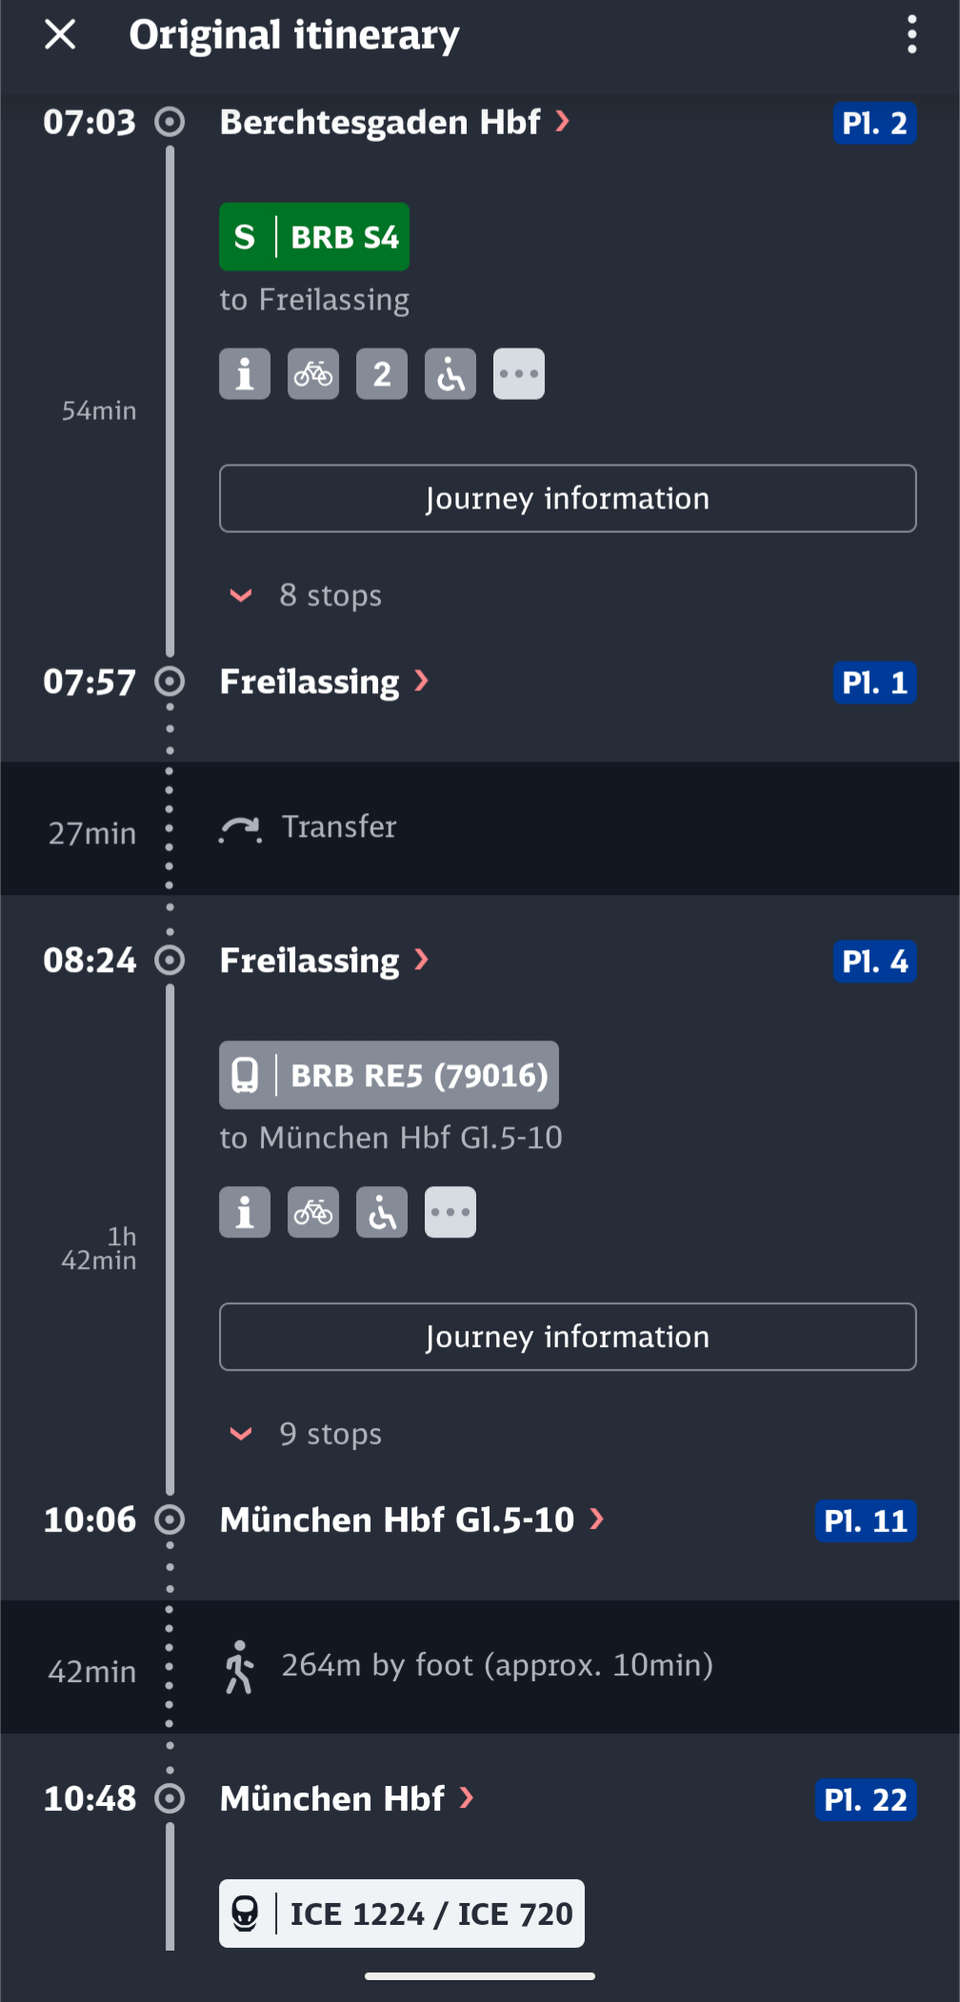This screenshot has height=2002, width=960.
Task: Tap the wheelchair icon under BRB RE5
Action: [382, 1212]
